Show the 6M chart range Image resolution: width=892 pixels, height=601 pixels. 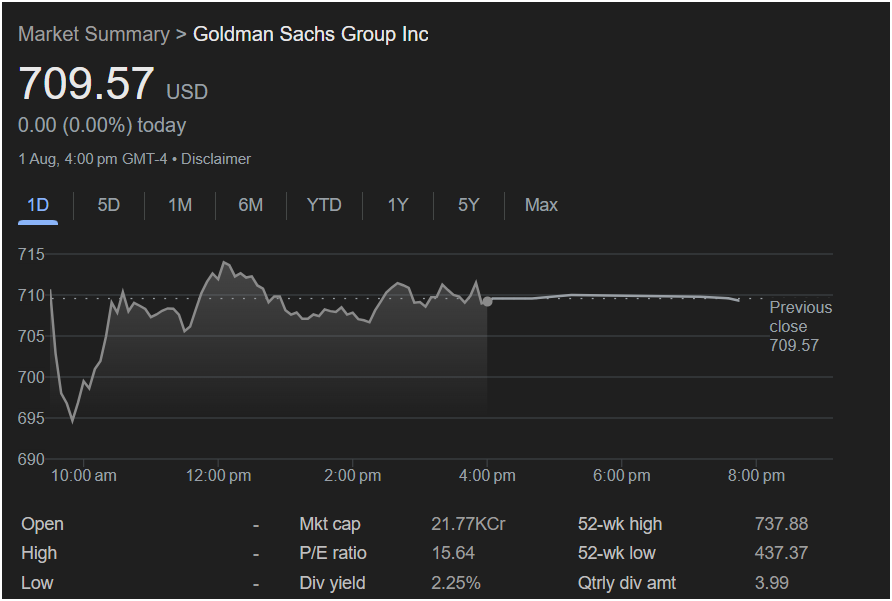251,205
